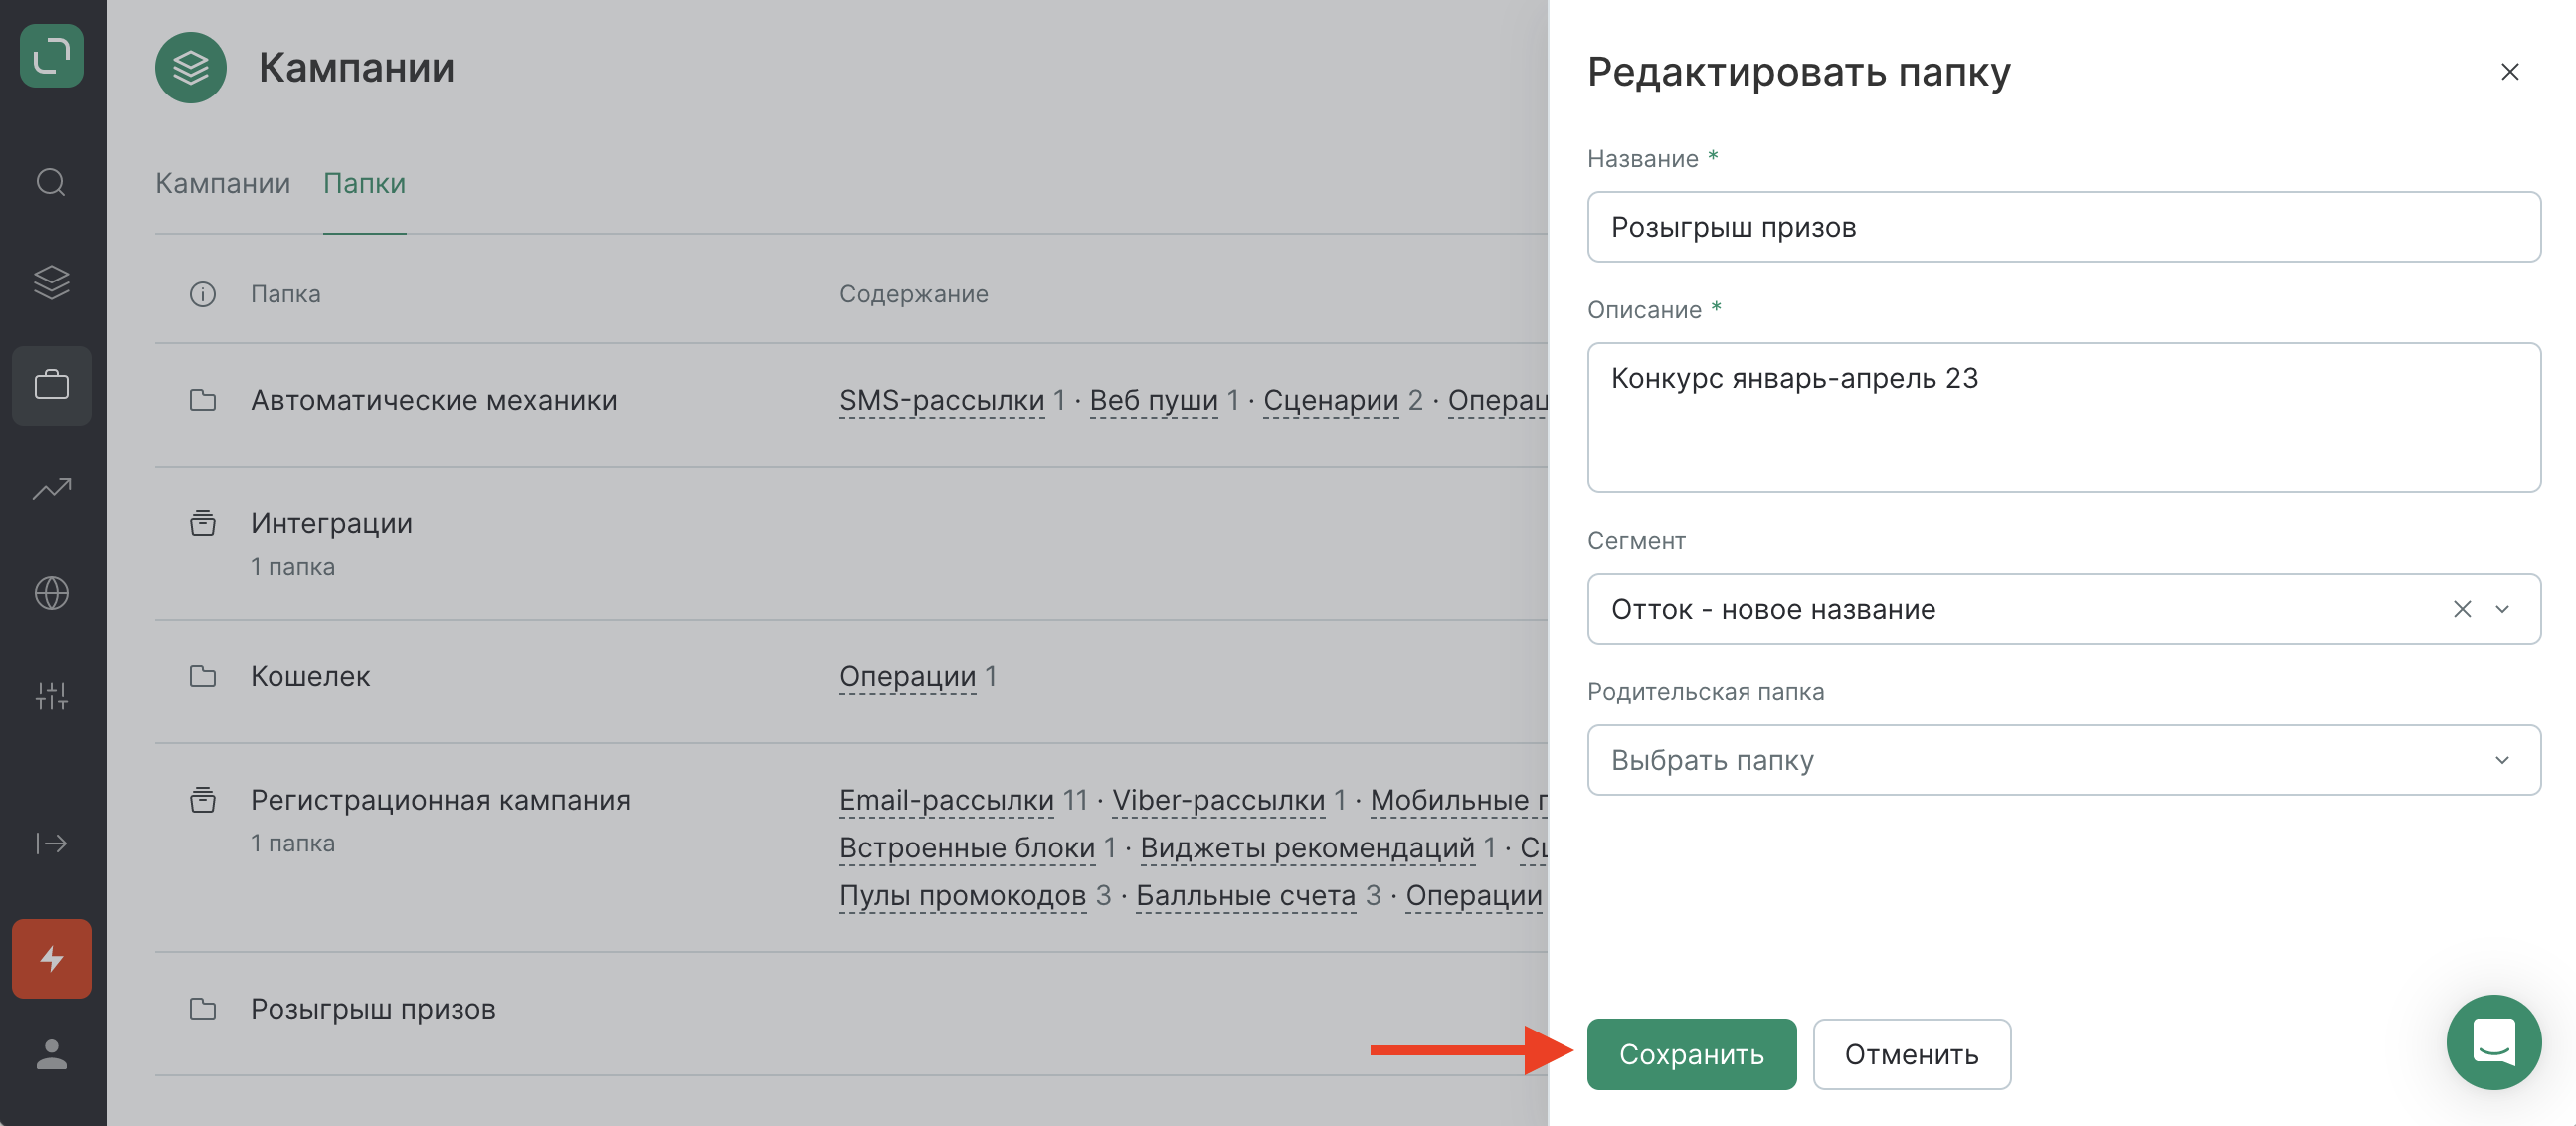Open the globe icon in the sidebar
Viewport: 2576px width, 1126px height.
coord(51,593)
